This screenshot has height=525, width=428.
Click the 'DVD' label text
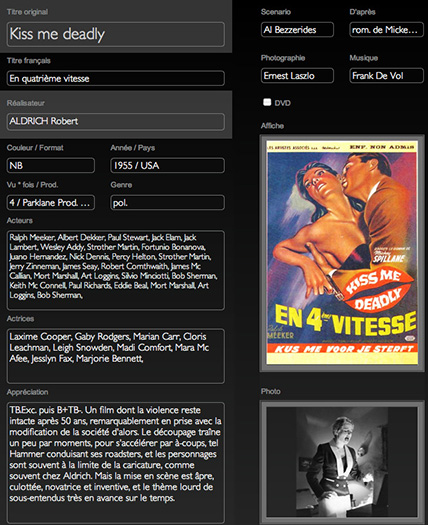point(282,103)
